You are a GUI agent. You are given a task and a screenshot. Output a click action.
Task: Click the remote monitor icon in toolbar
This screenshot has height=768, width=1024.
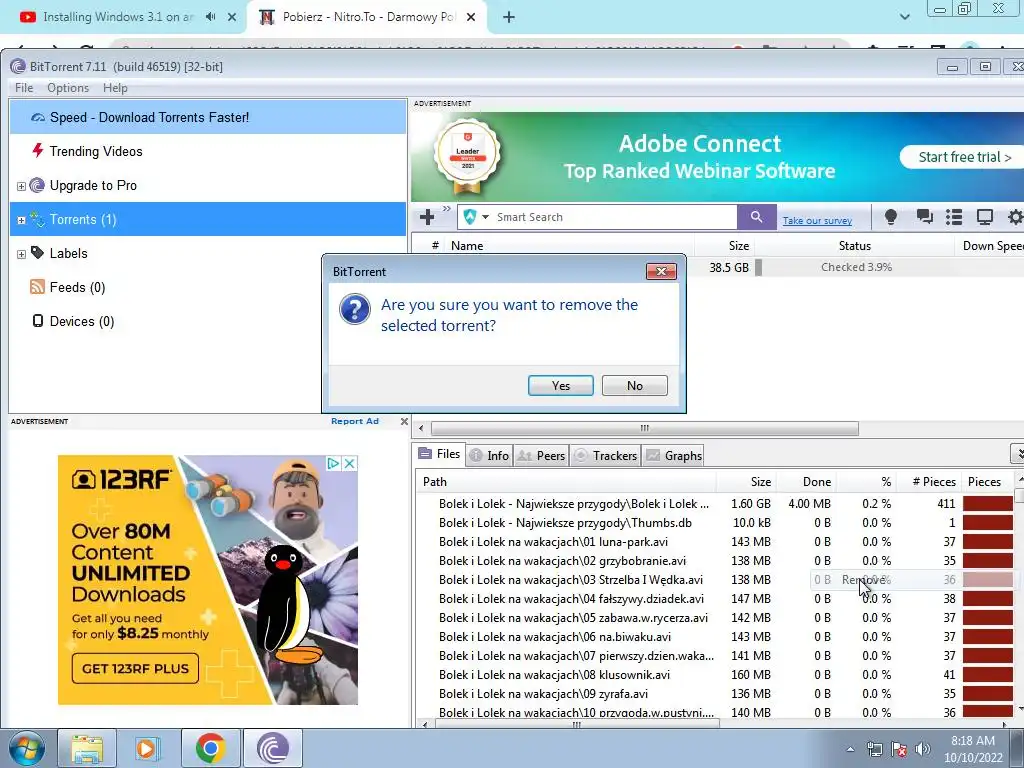click(985, 217)
